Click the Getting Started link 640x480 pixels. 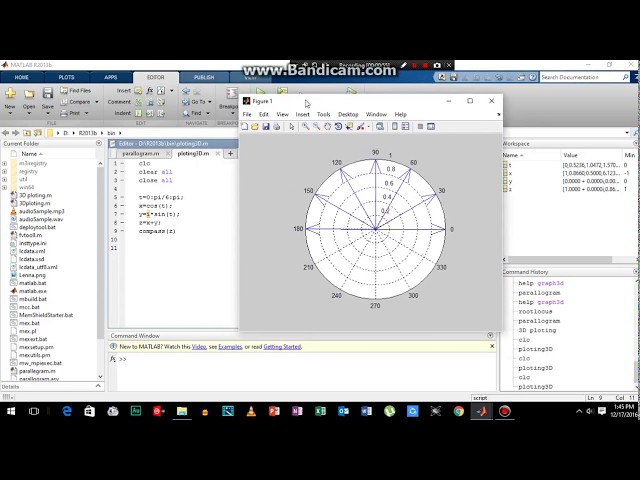pos(282,347)
